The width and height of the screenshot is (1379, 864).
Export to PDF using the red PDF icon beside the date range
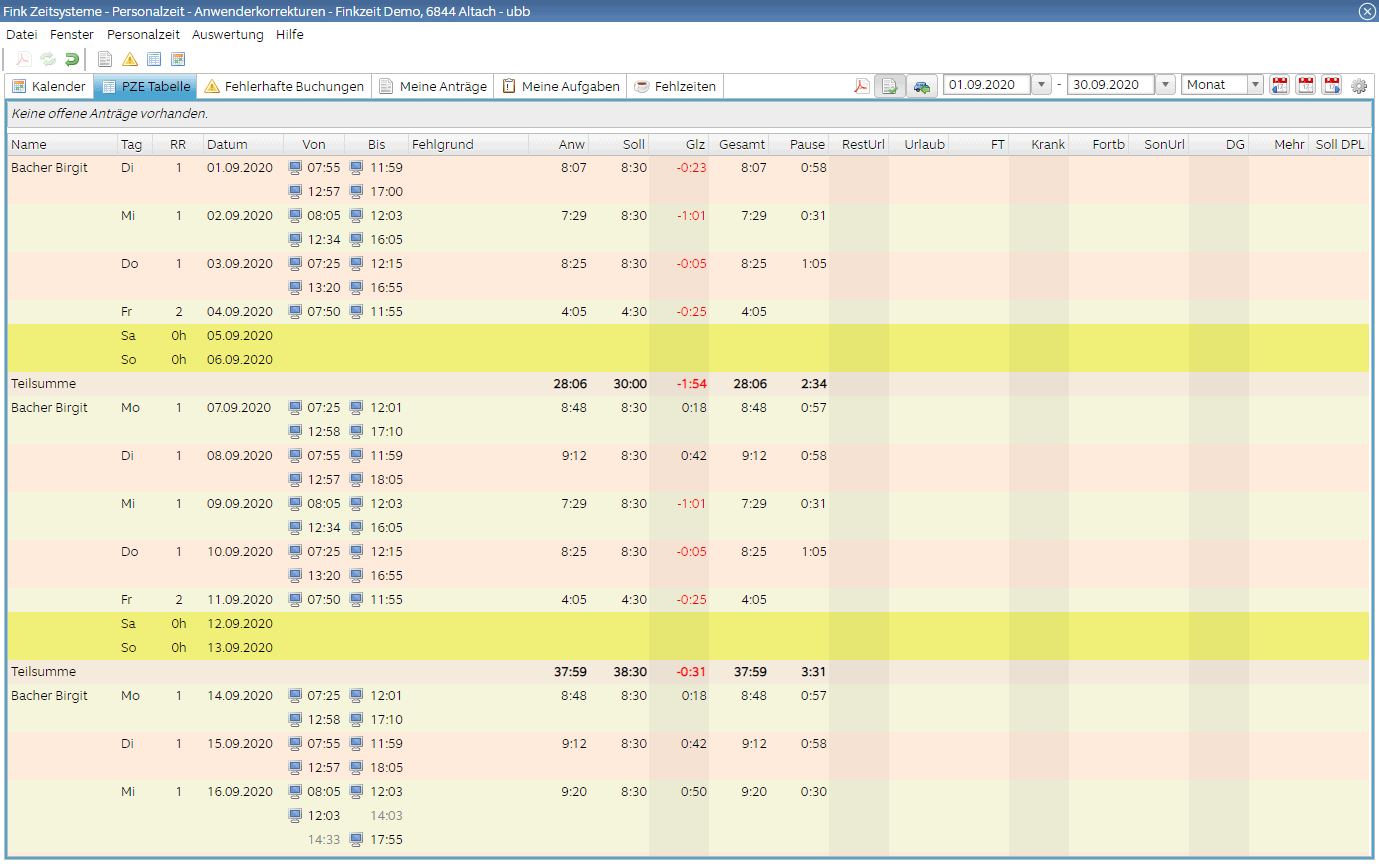tap(861, 86)
